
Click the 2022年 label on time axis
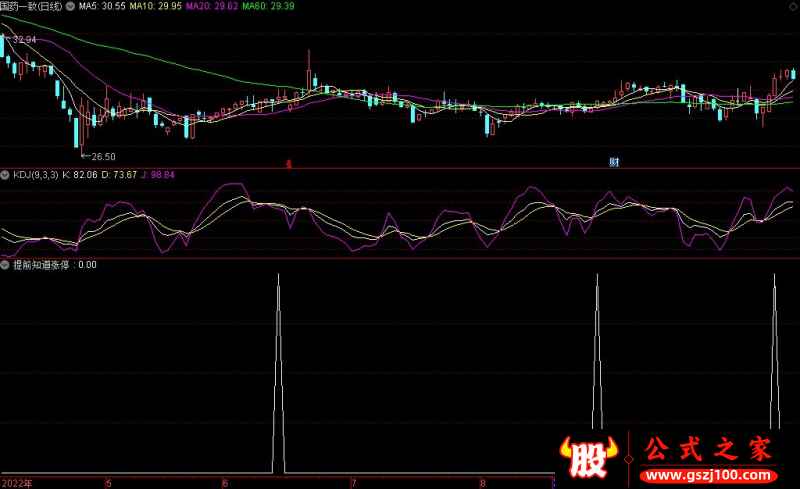click(x=17, y=482)
